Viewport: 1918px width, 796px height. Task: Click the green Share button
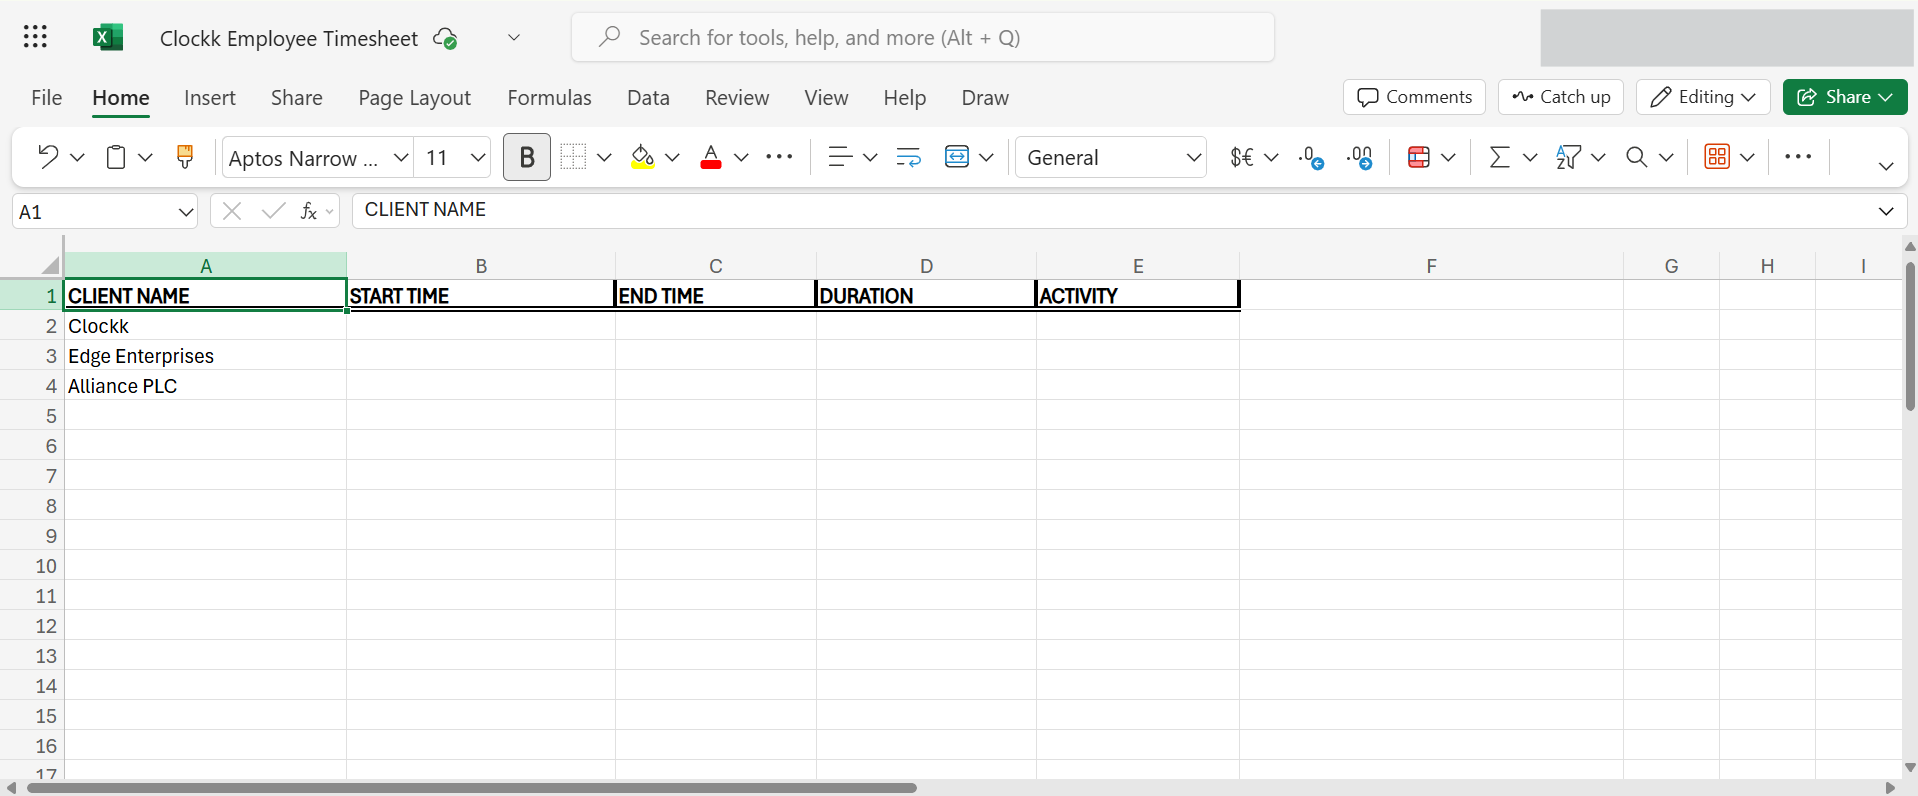[1845, 97]
